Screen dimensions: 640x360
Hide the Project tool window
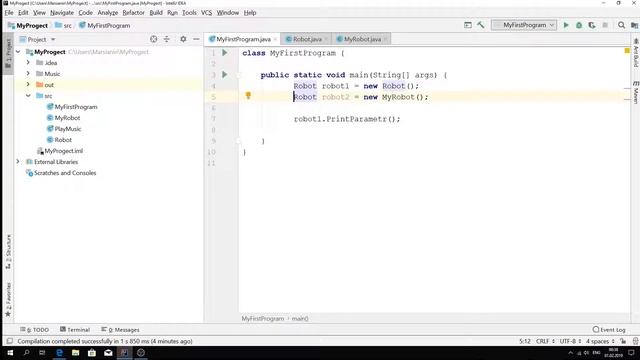tap(196, 39)
